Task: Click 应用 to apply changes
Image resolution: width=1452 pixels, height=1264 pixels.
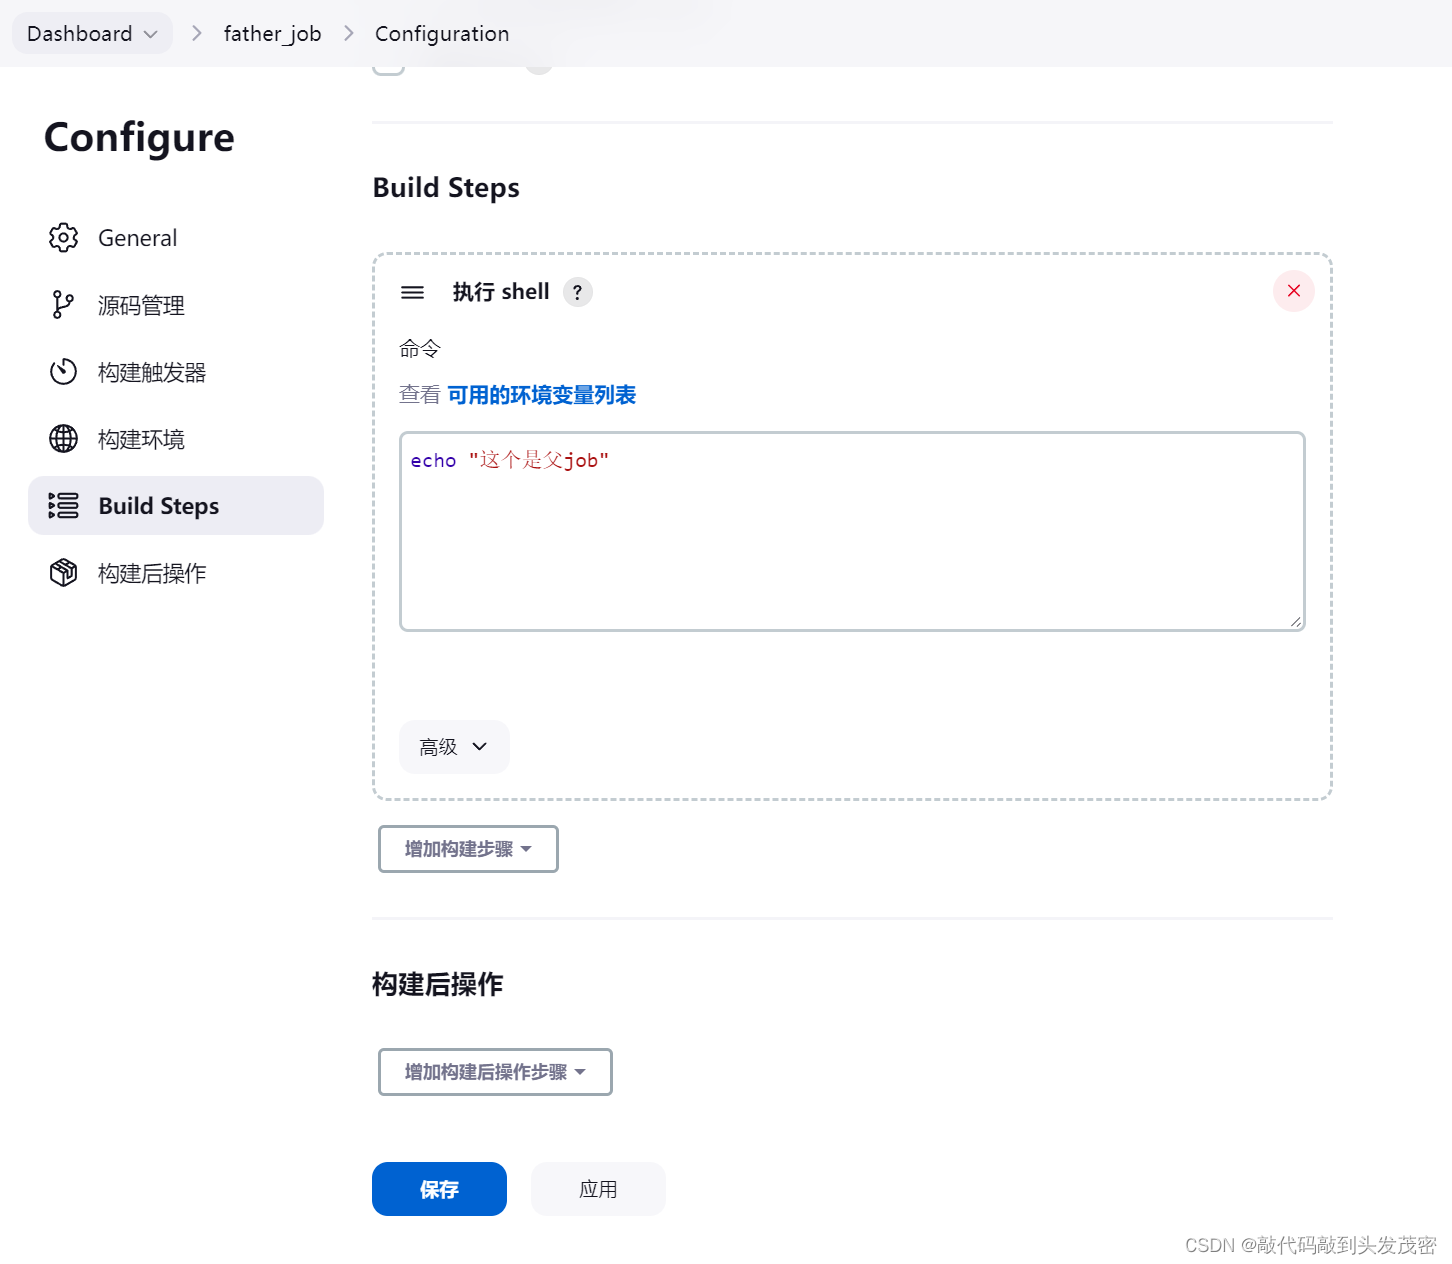Action: click(x=598, y=1189)
